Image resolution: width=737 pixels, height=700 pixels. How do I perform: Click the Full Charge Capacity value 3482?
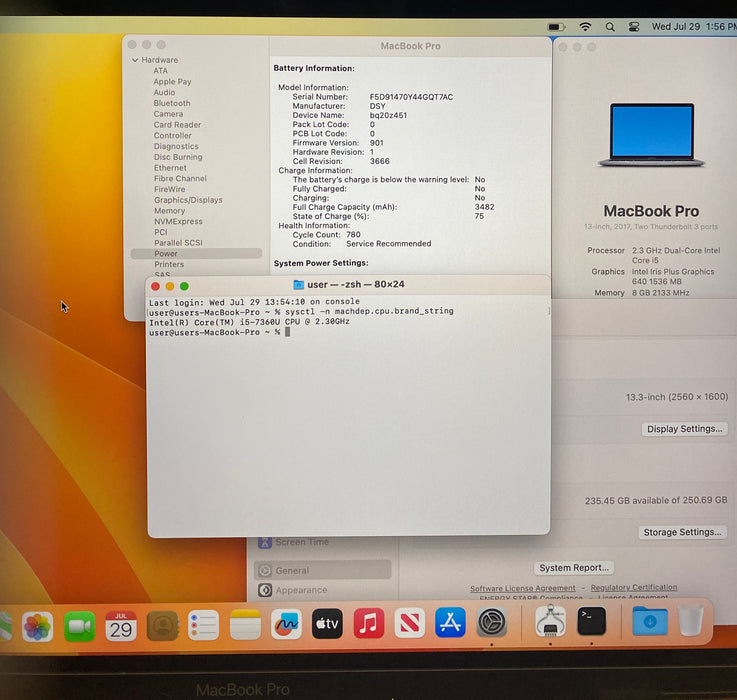coord(484,207)
